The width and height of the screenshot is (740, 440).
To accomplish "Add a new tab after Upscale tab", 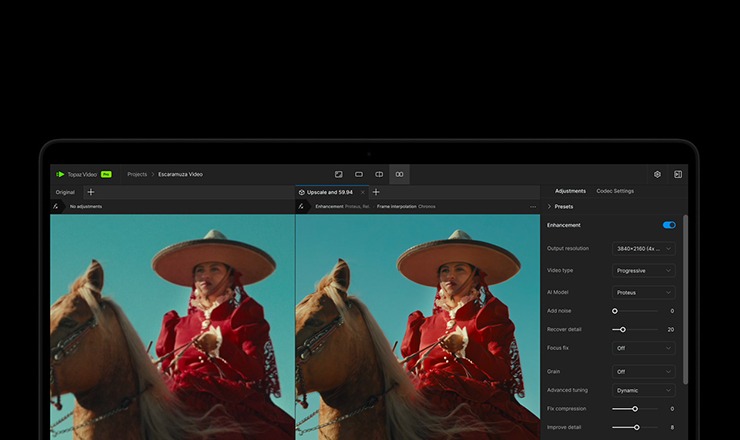I will [x=376, y=192].
